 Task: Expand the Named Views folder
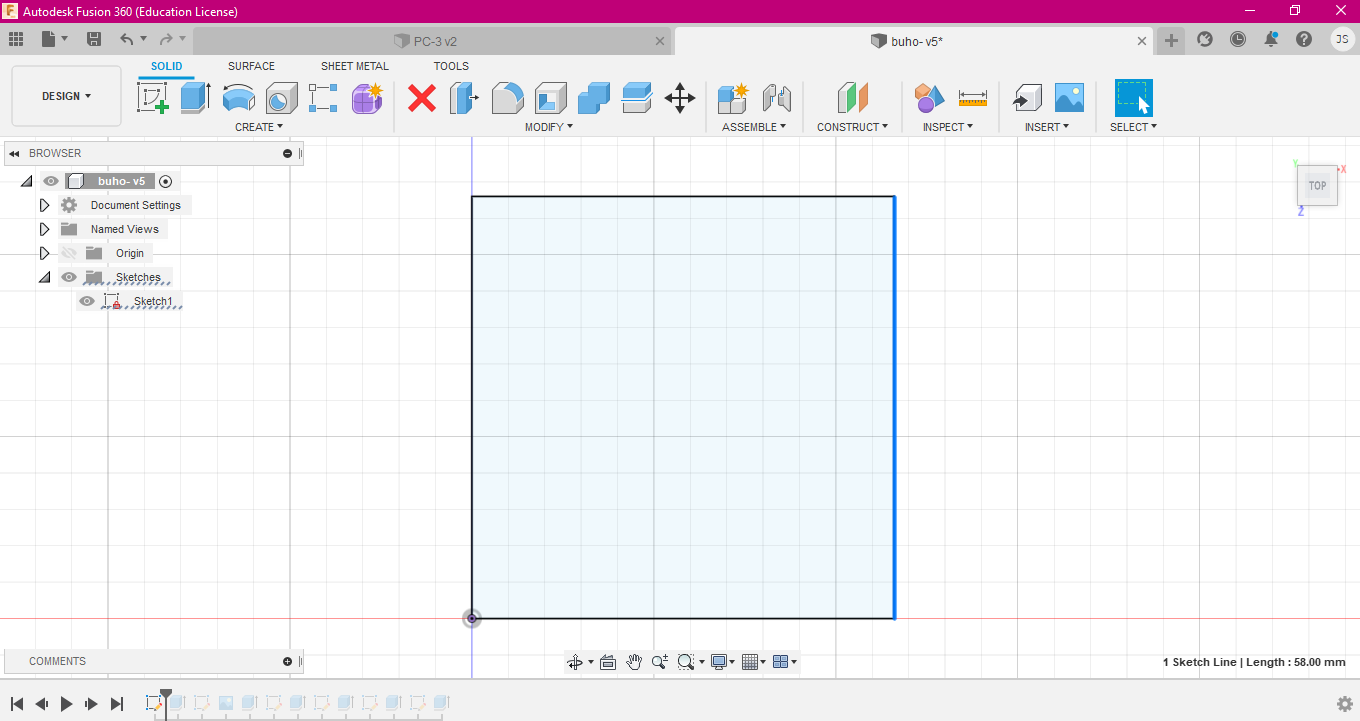click(44, 229)
